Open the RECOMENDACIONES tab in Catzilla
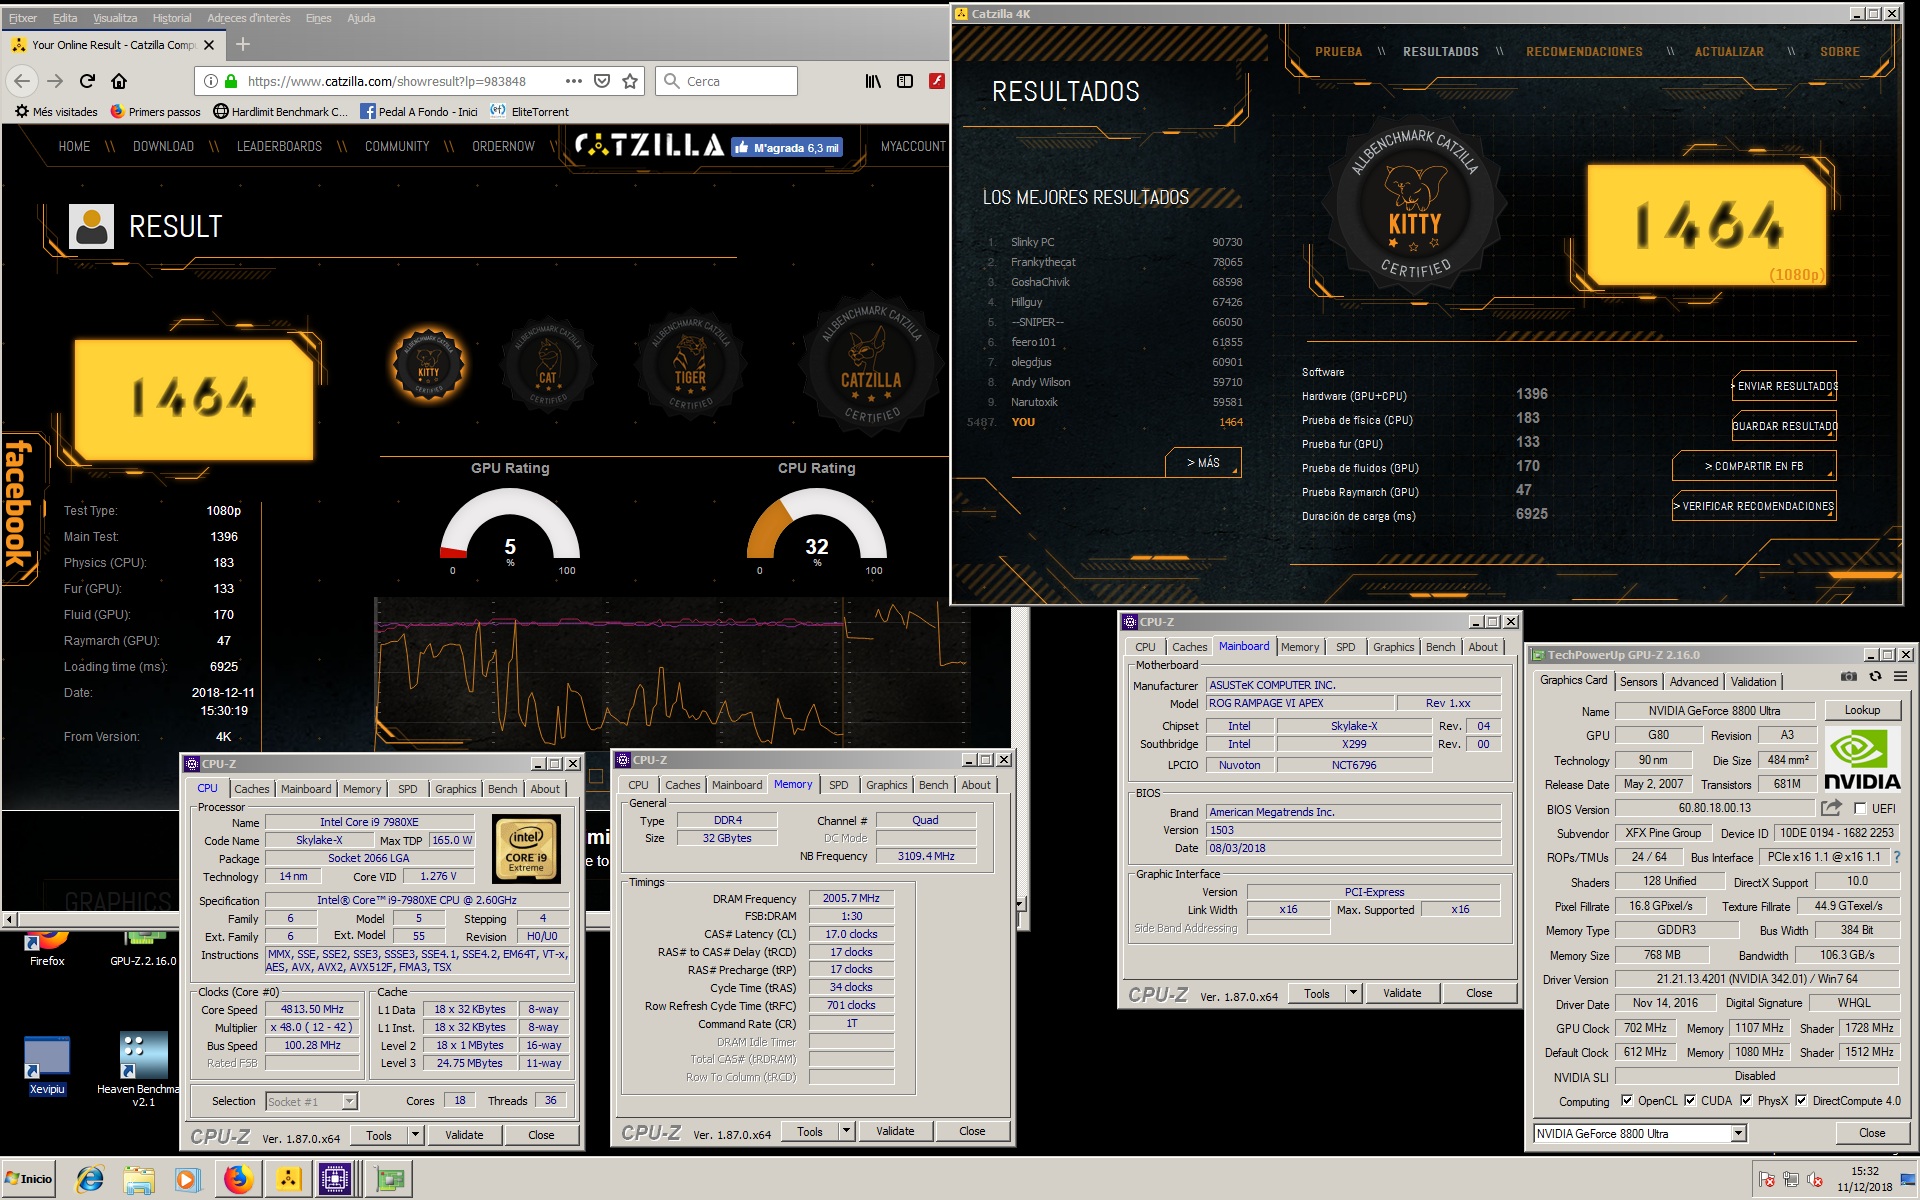1920x1200 pixels. point(1584,52)
